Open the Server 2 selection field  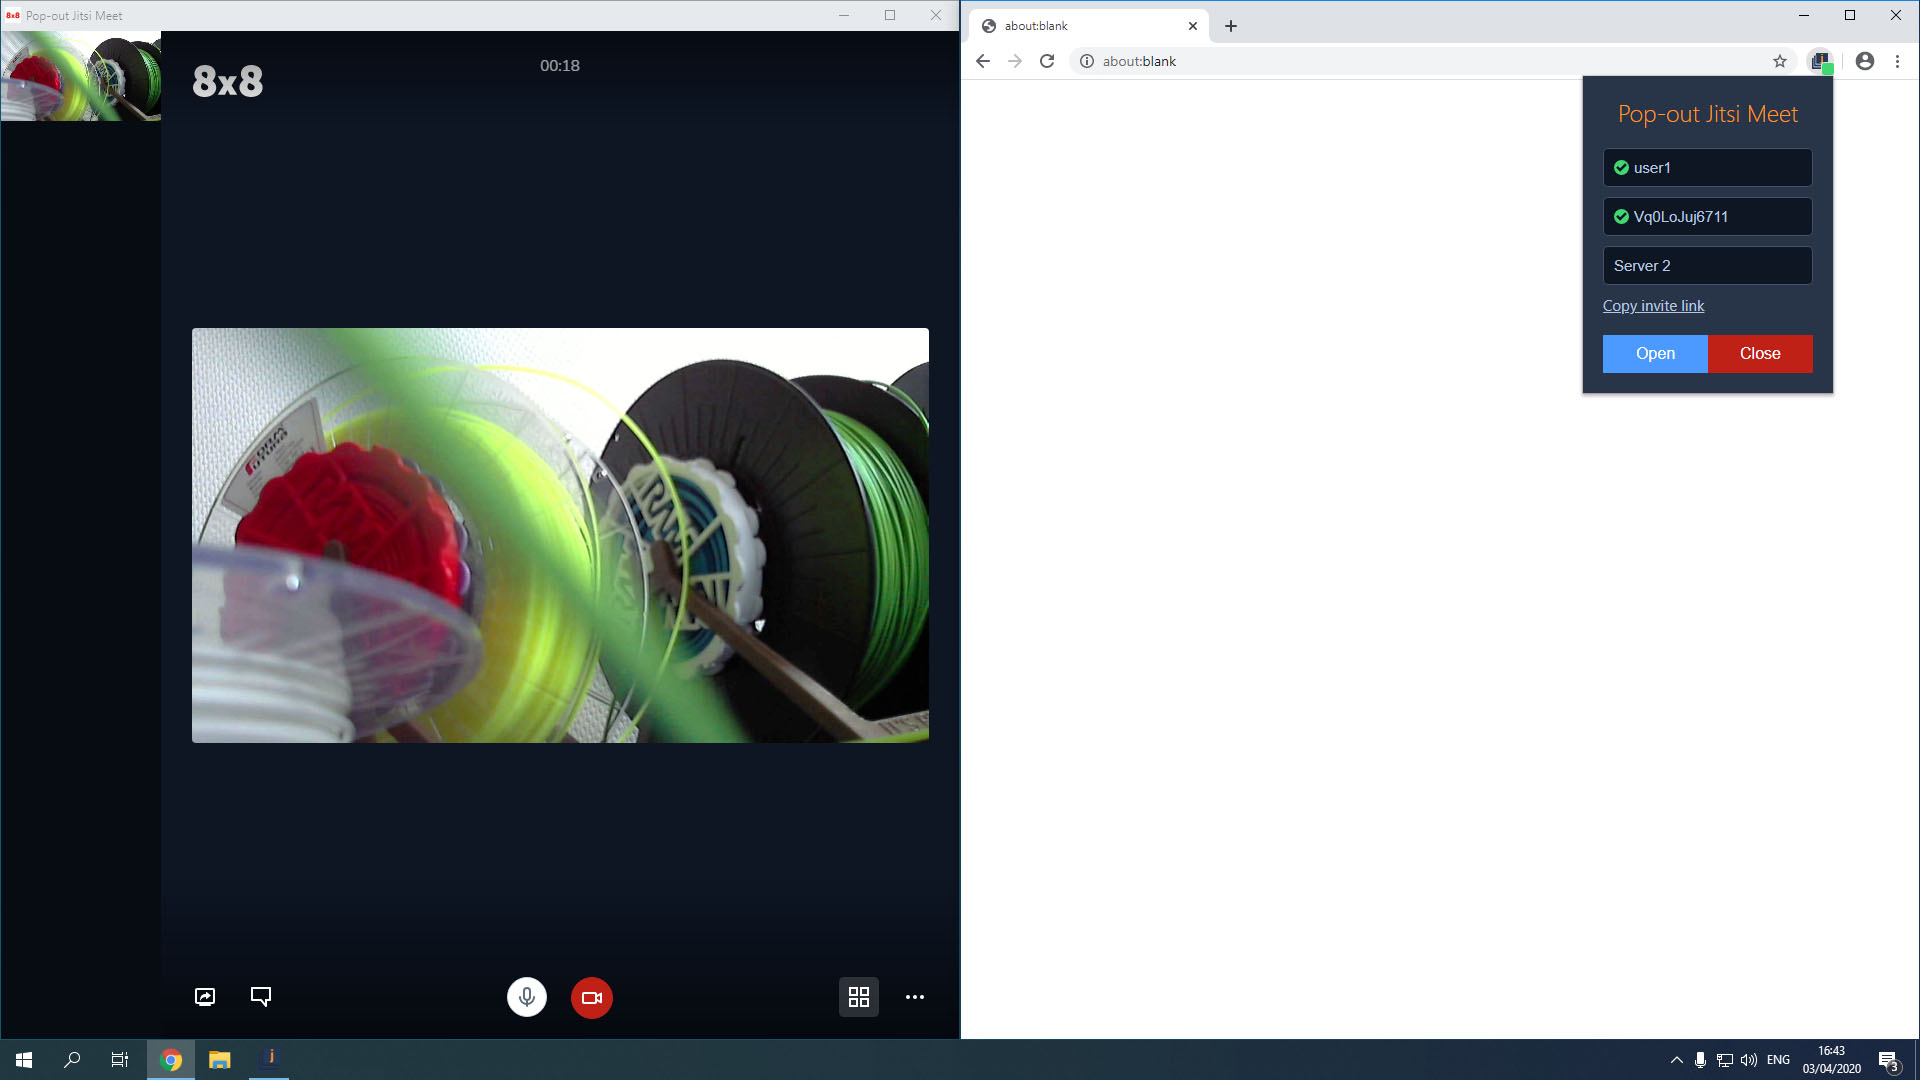tap(1707, 266)
